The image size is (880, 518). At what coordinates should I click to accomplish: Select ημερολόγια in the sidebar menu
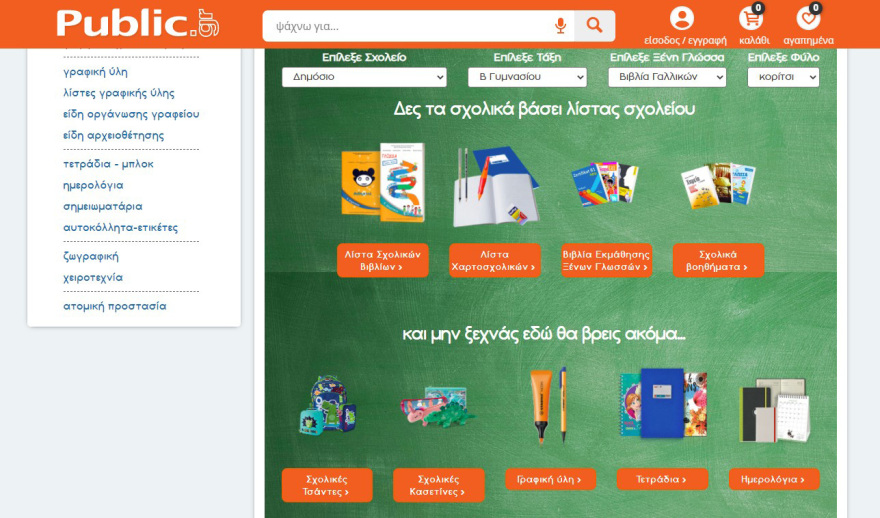93,185
